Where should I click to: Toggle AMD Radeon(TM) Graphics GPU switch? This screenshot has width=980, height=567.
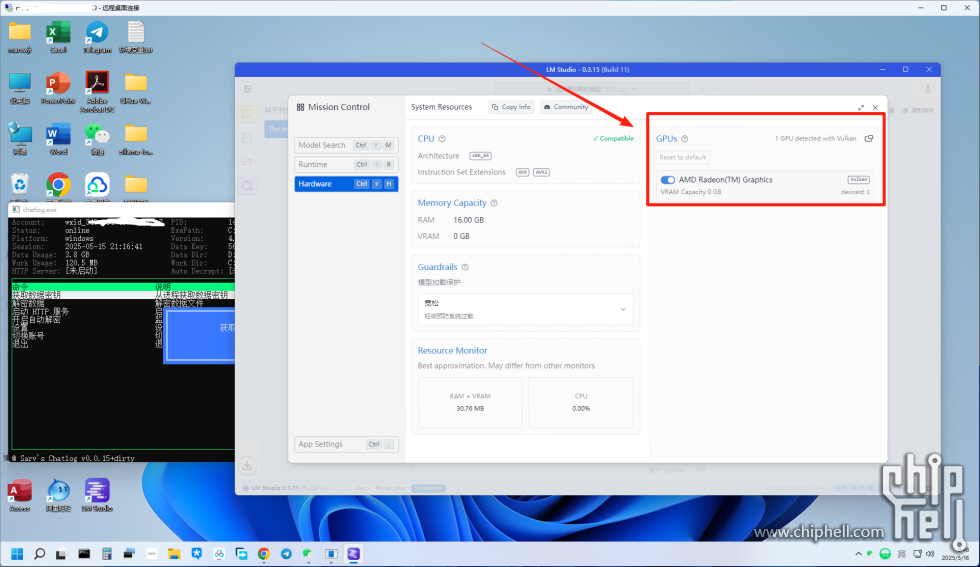(x=668, y=180)
